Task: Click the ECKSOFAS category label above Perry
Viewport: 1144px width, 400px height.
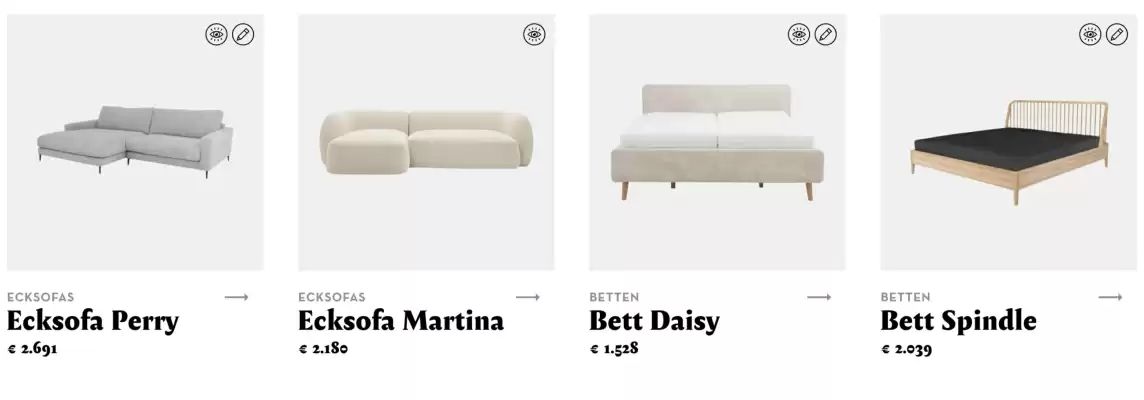Action: tap(41, 297)
